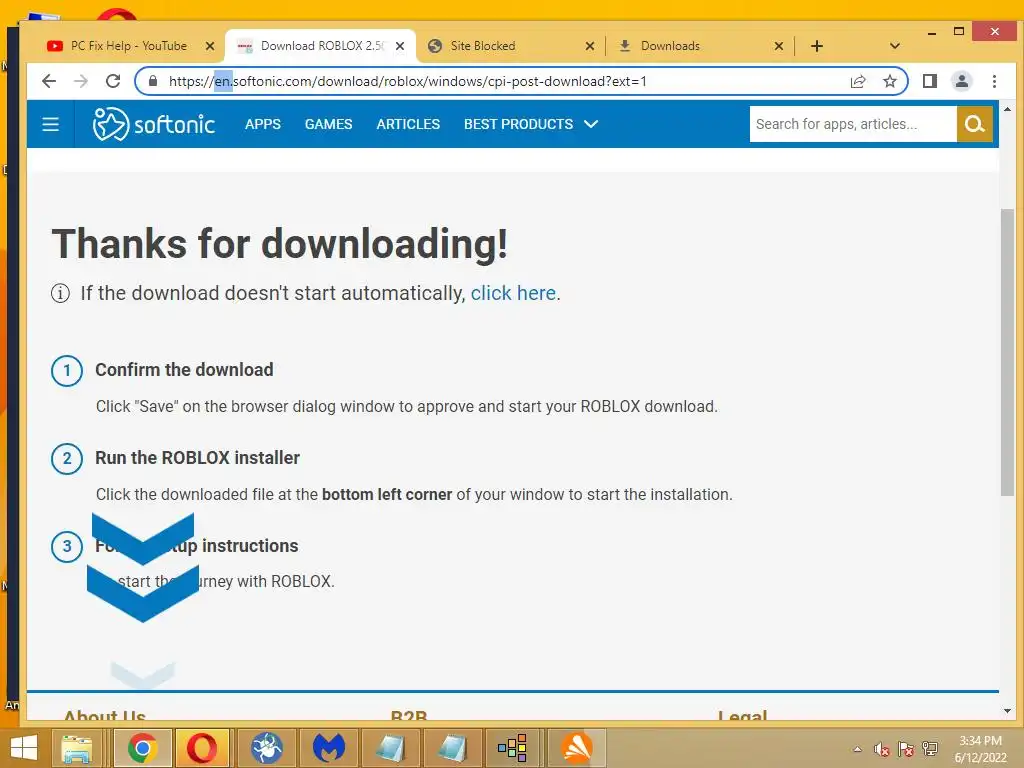Click the 'bottom left corner' bold text

(x=387, y=494)
